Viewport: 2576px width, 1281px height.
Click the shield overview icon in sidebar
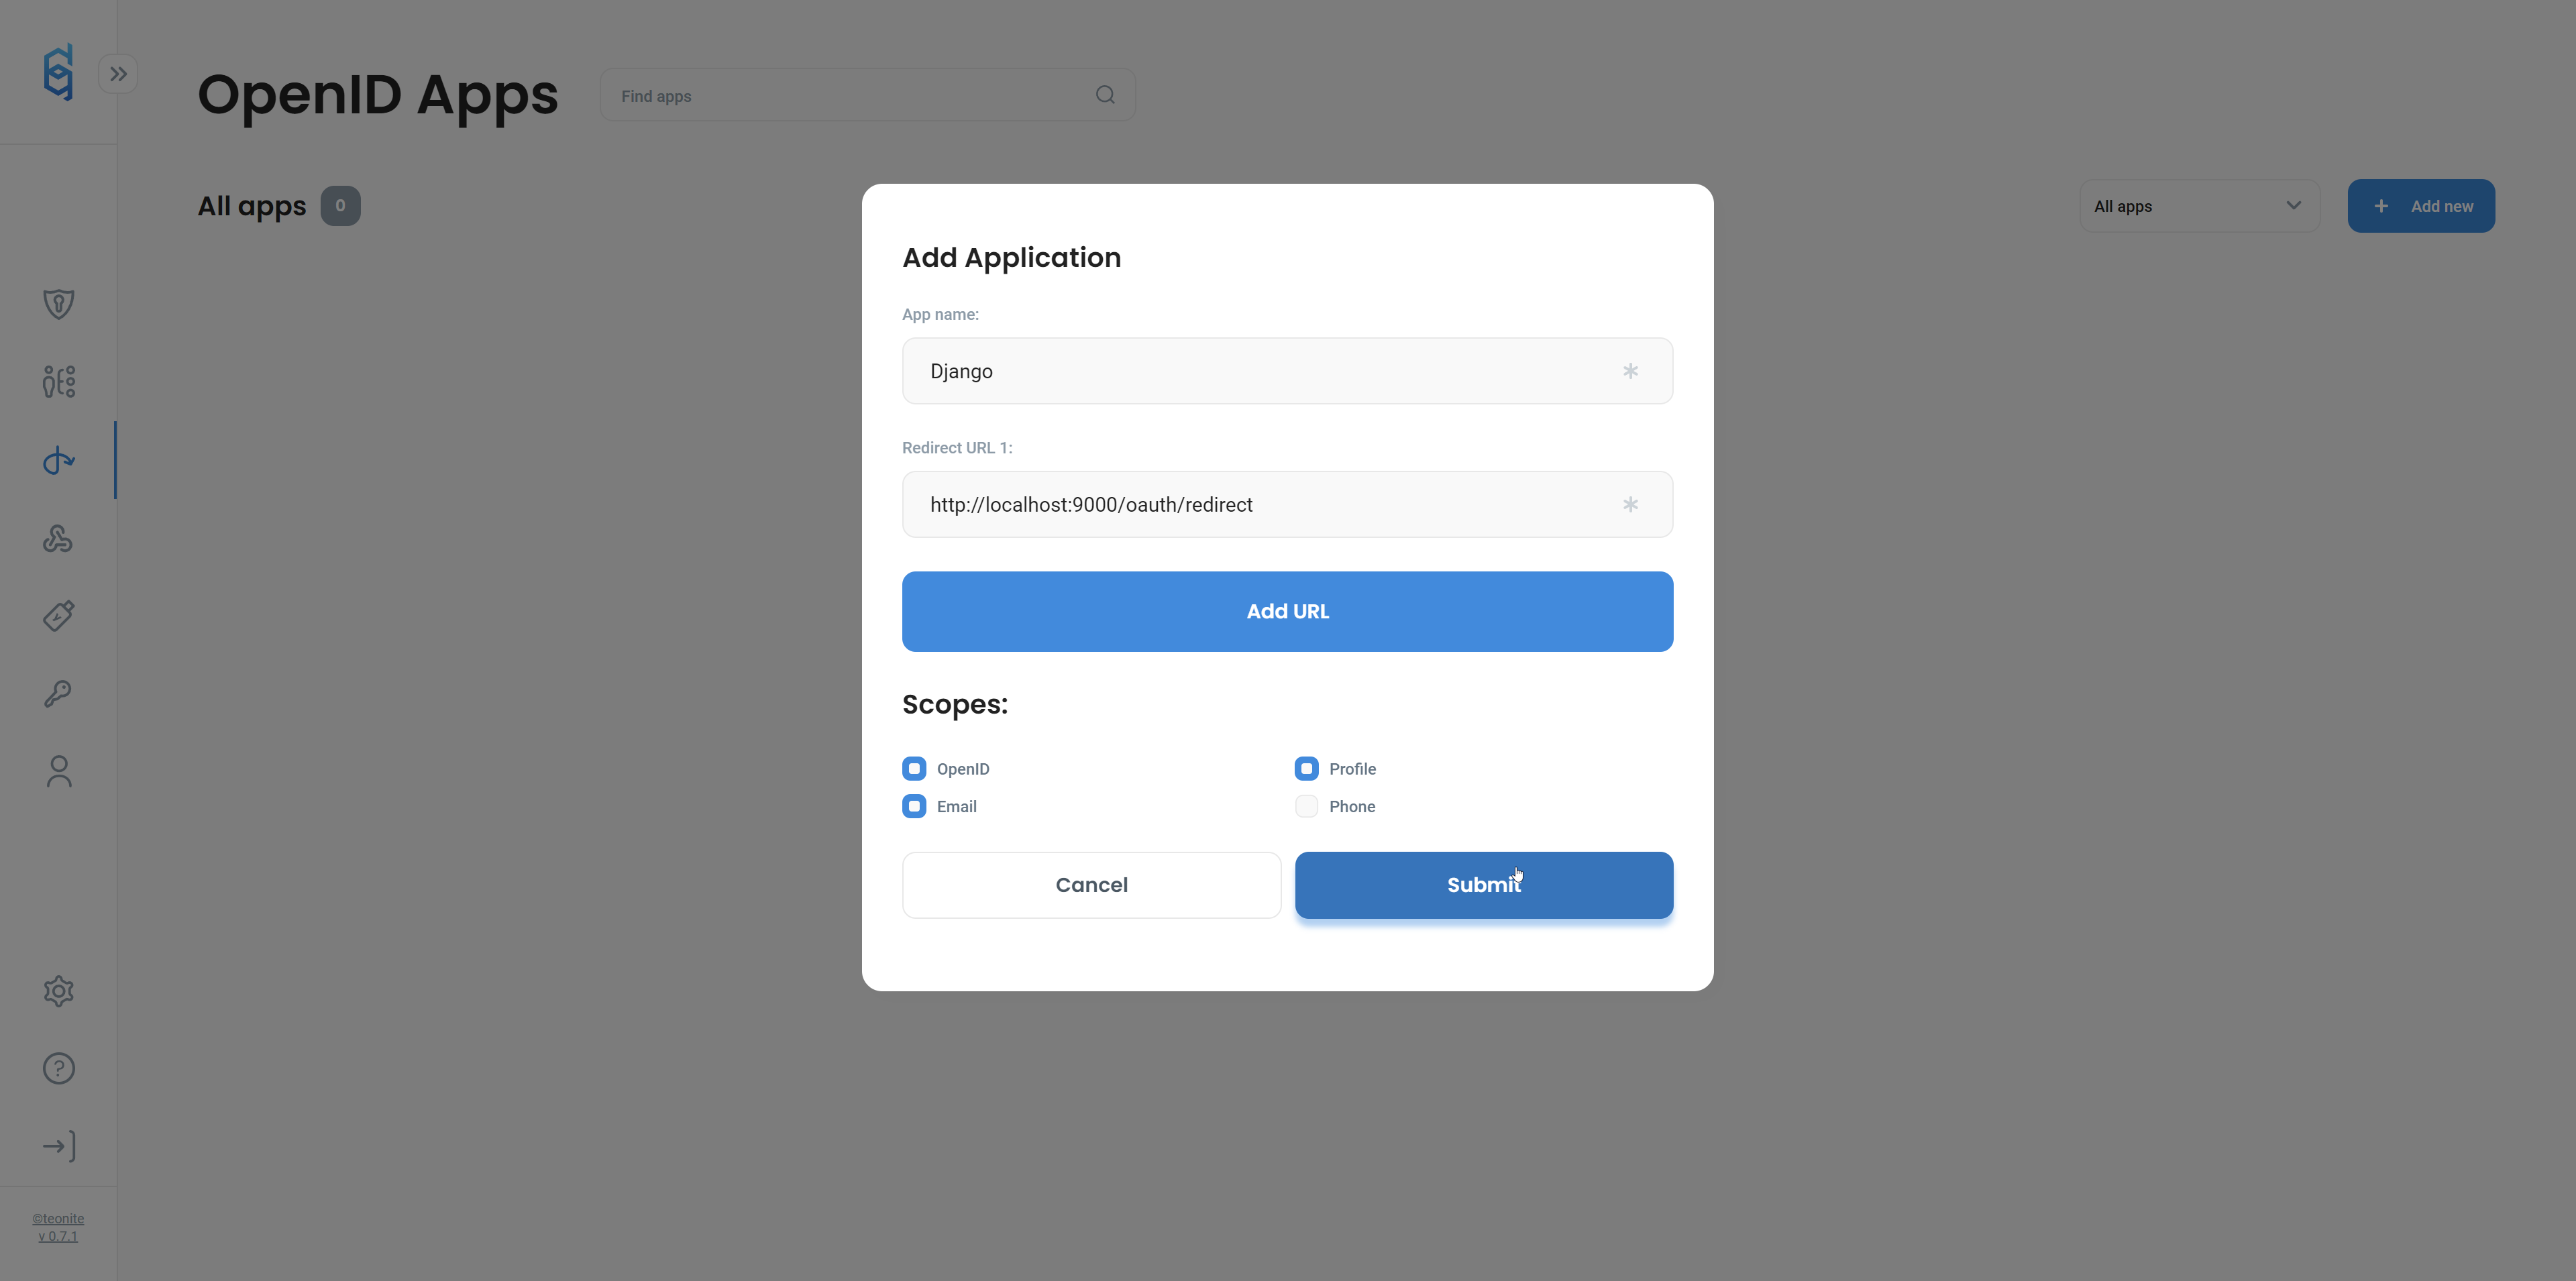pos(58,304)
